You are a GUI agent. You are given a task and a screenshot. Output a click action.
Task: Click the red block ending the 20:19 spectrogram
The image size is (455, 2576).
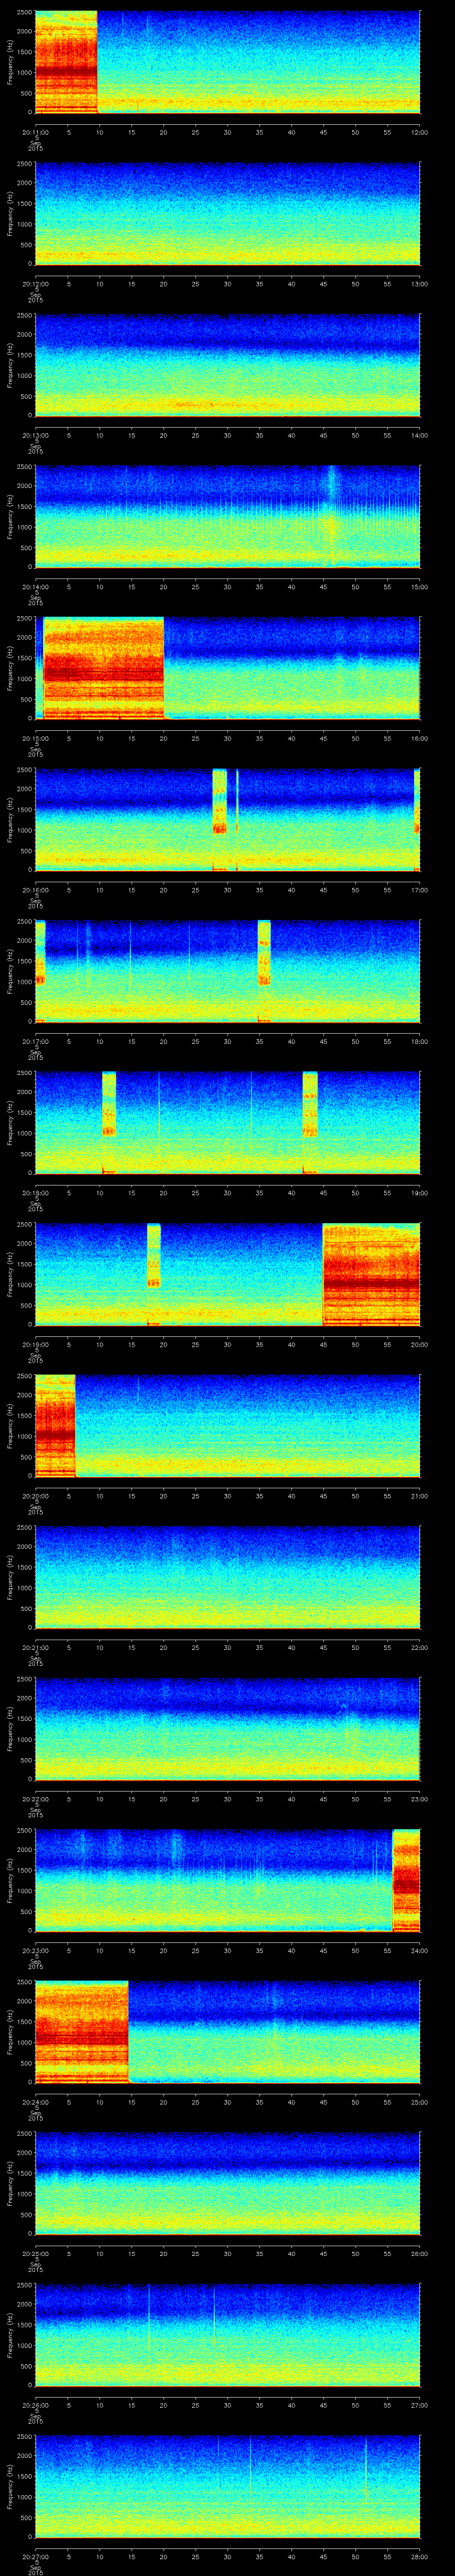tap(371, 1274)
